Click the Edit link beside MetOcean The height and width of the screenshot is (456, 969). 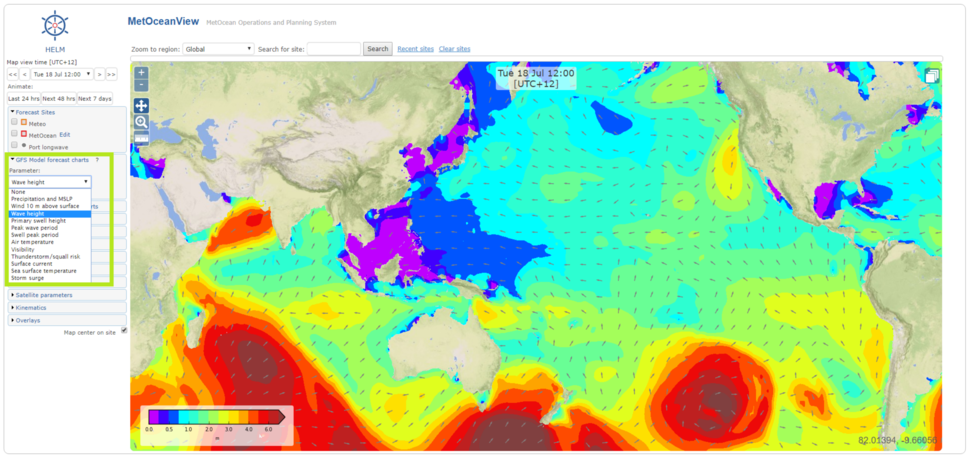(64, 134)
